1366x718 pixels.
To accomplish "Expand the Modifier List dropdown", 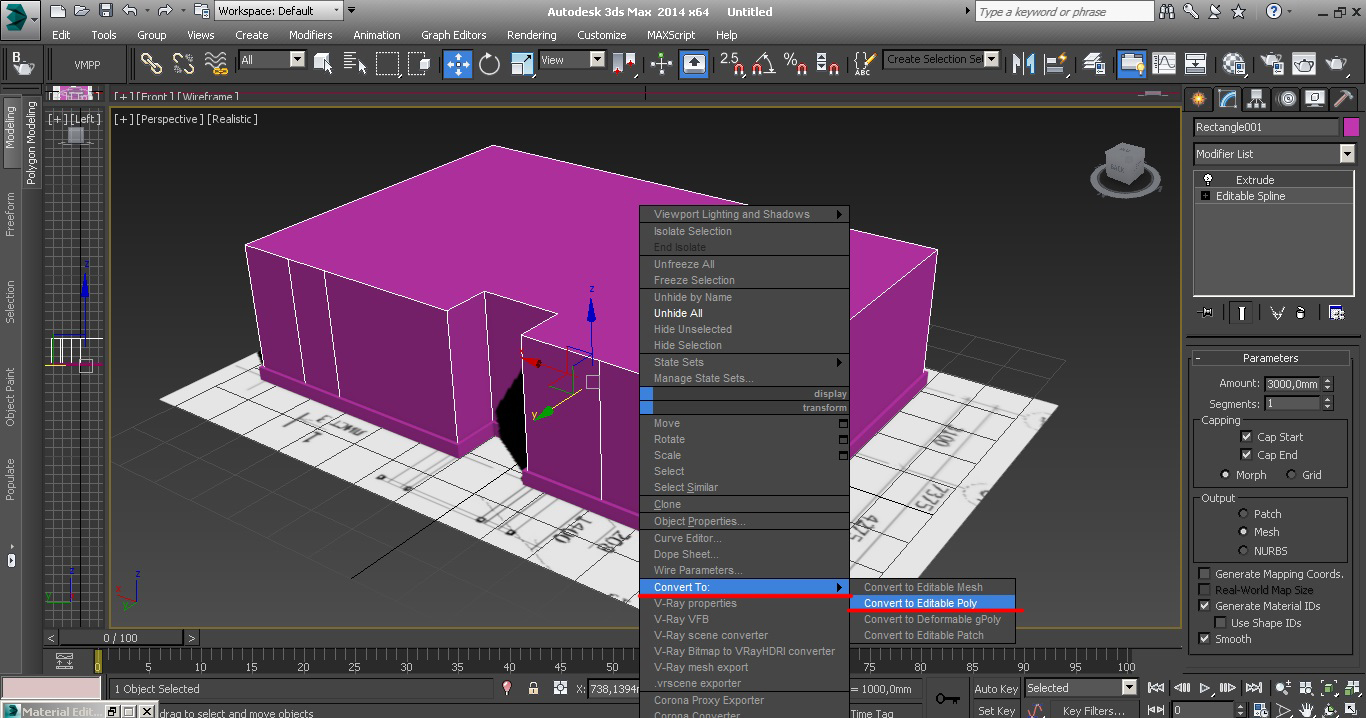I will [x=1347, y=154].
